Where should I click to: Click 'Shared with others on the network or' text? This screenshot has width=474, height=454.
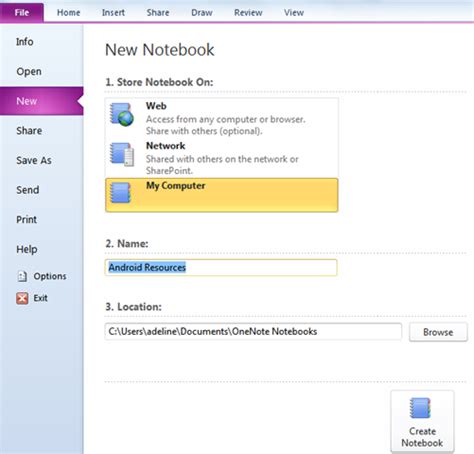[x=222, y=159]
